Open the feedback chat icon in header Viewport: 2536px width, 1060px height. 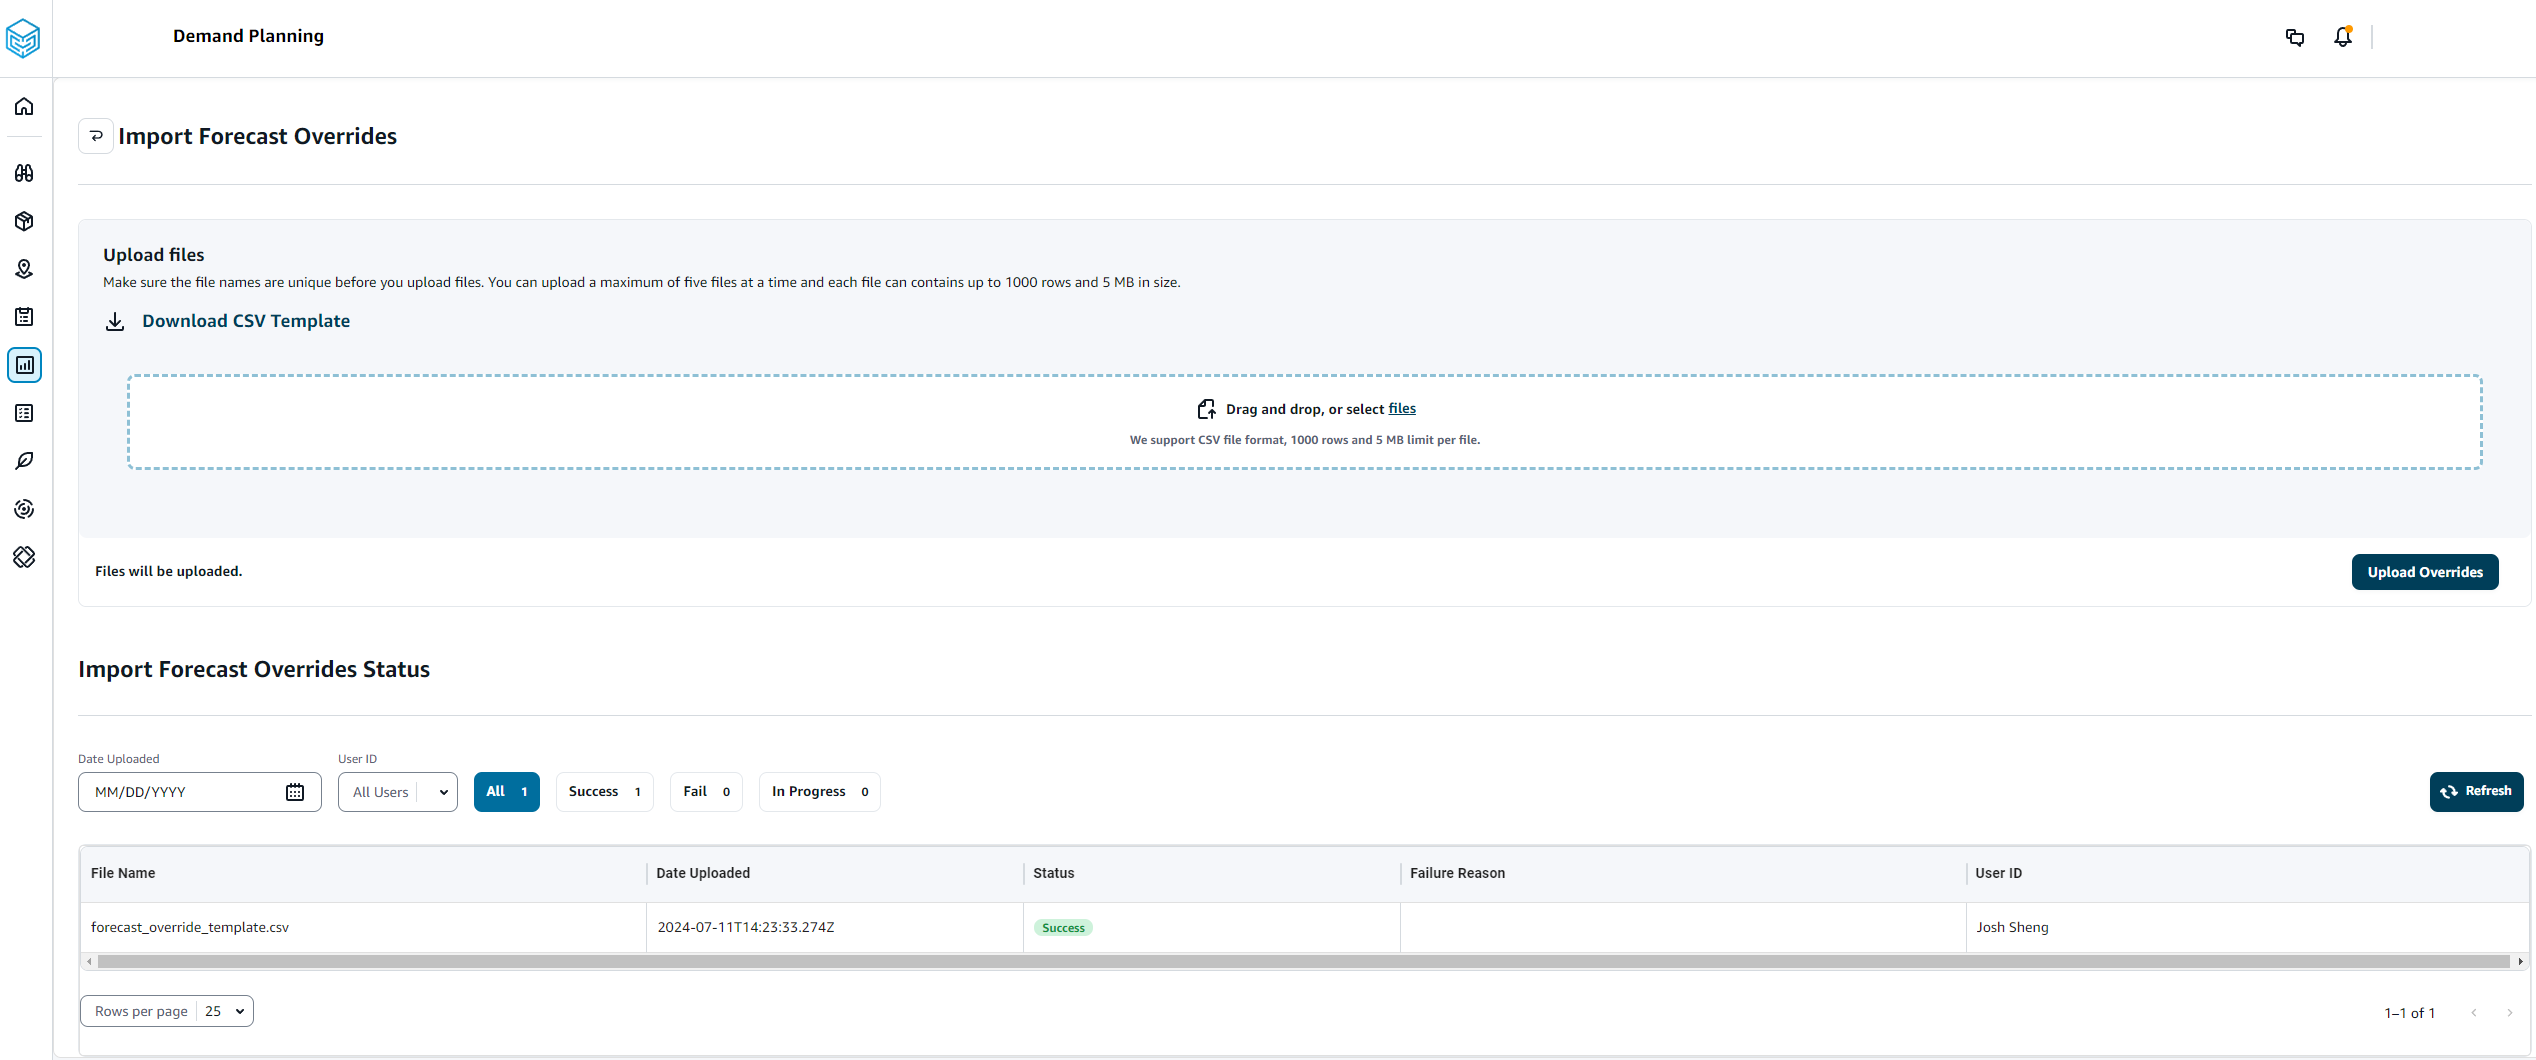click(x=2294, y=37)
